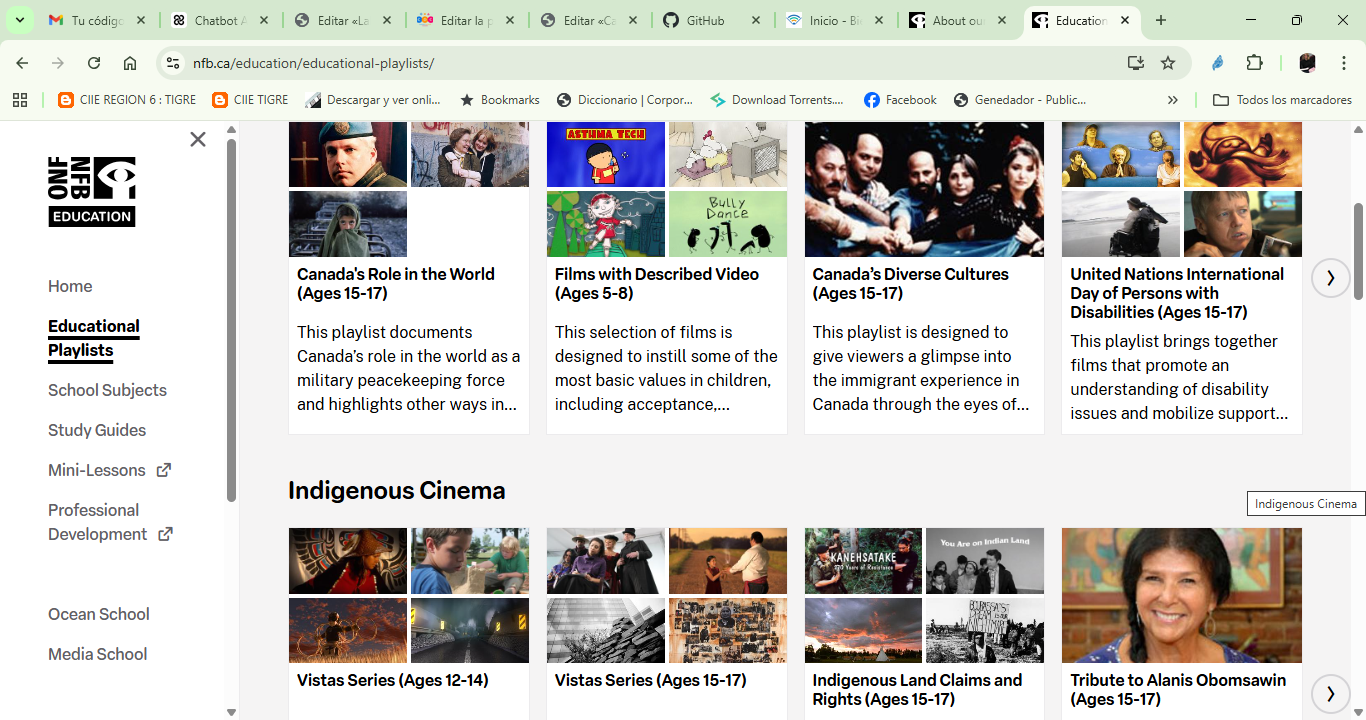The height and width of the screenshot is (720, 1366).
Task: Select the Chatbot browser tab
Action: pos(213,19)
